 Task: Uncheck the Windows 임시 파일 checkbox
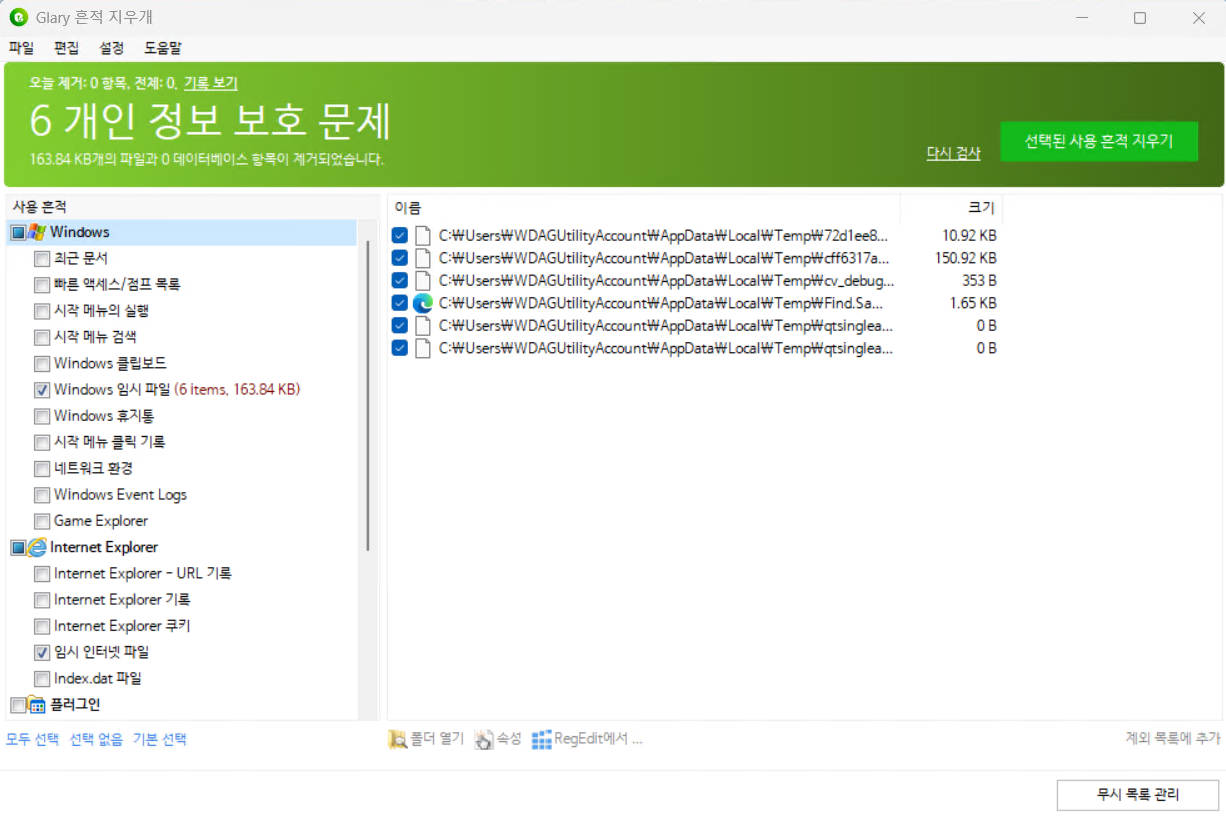[x=42, y=390]
